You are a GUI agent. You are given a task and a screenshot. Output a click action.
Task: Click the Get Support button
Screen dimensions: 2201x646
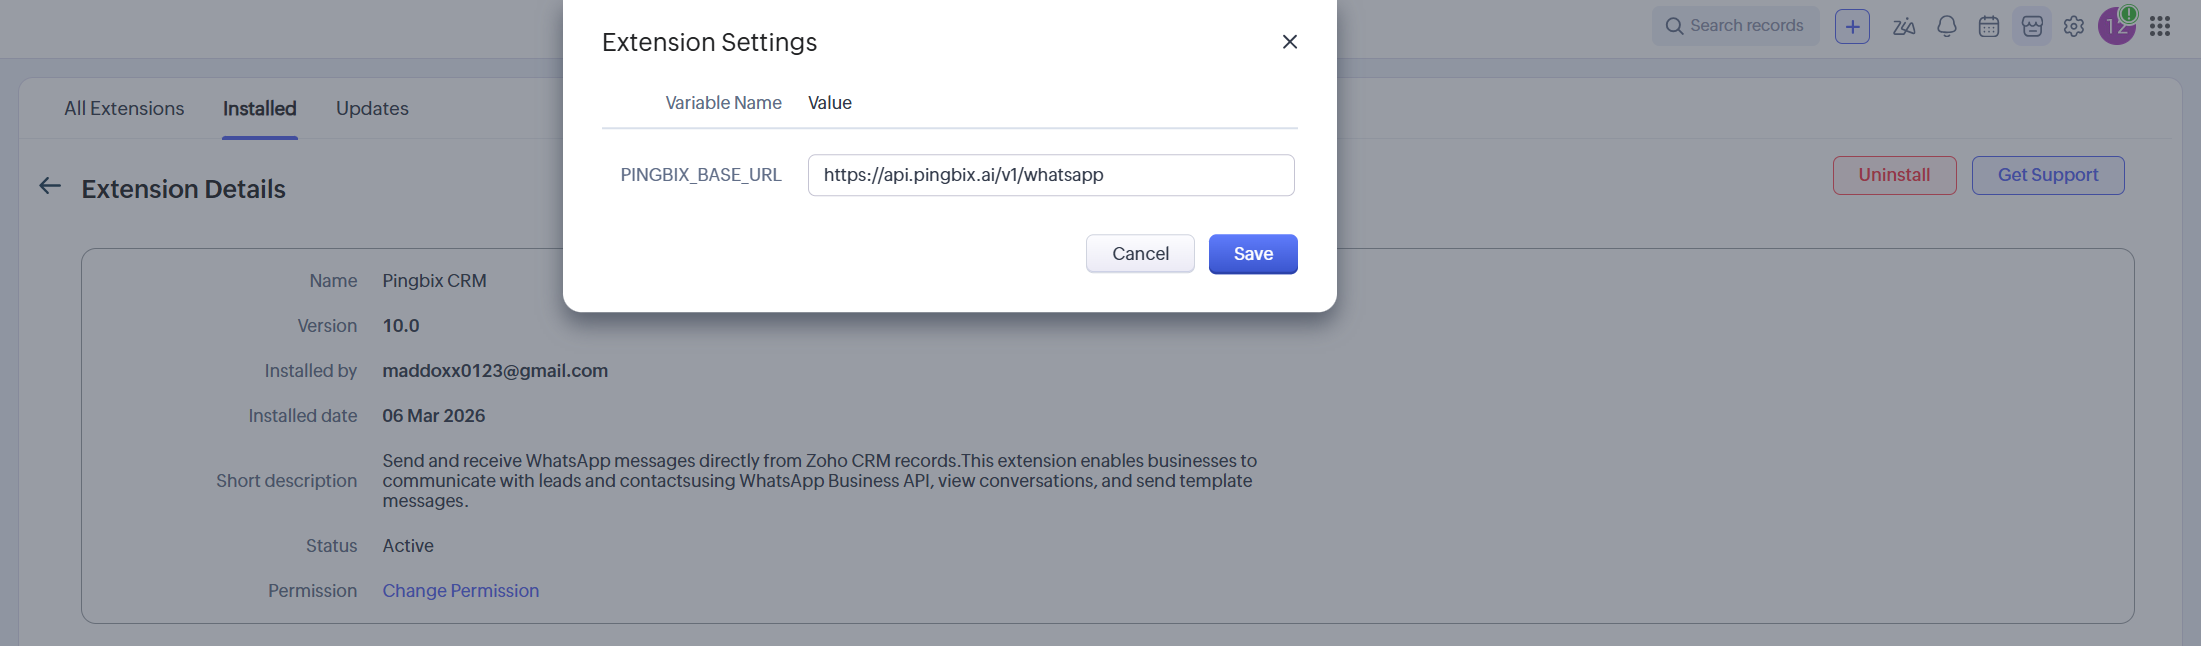point(2048,175)
